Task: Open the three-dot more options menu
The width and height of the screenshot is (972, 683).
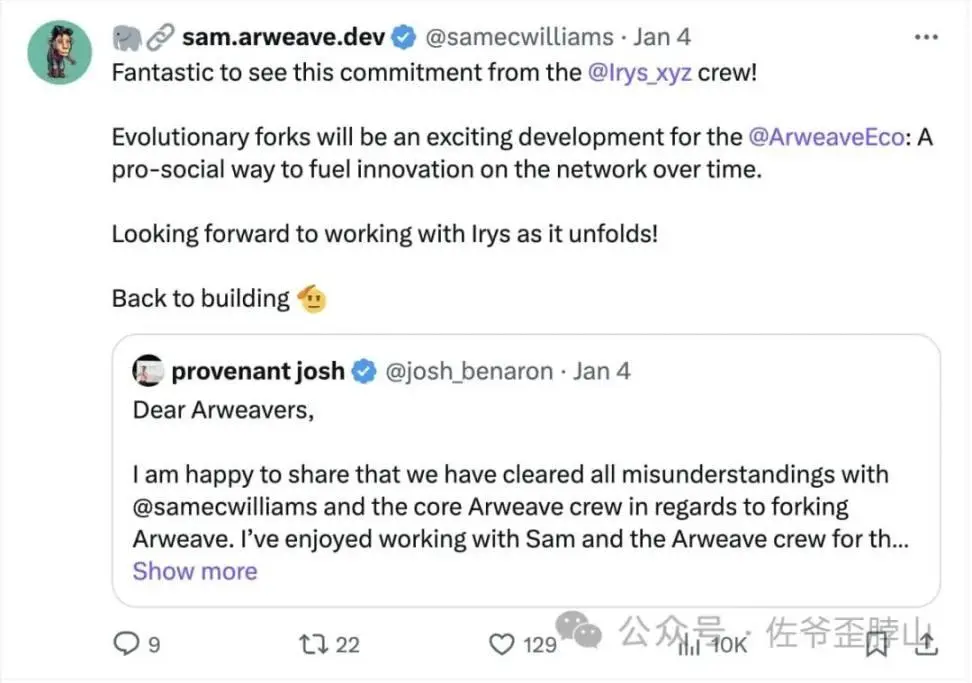Action: coord(926,38)
